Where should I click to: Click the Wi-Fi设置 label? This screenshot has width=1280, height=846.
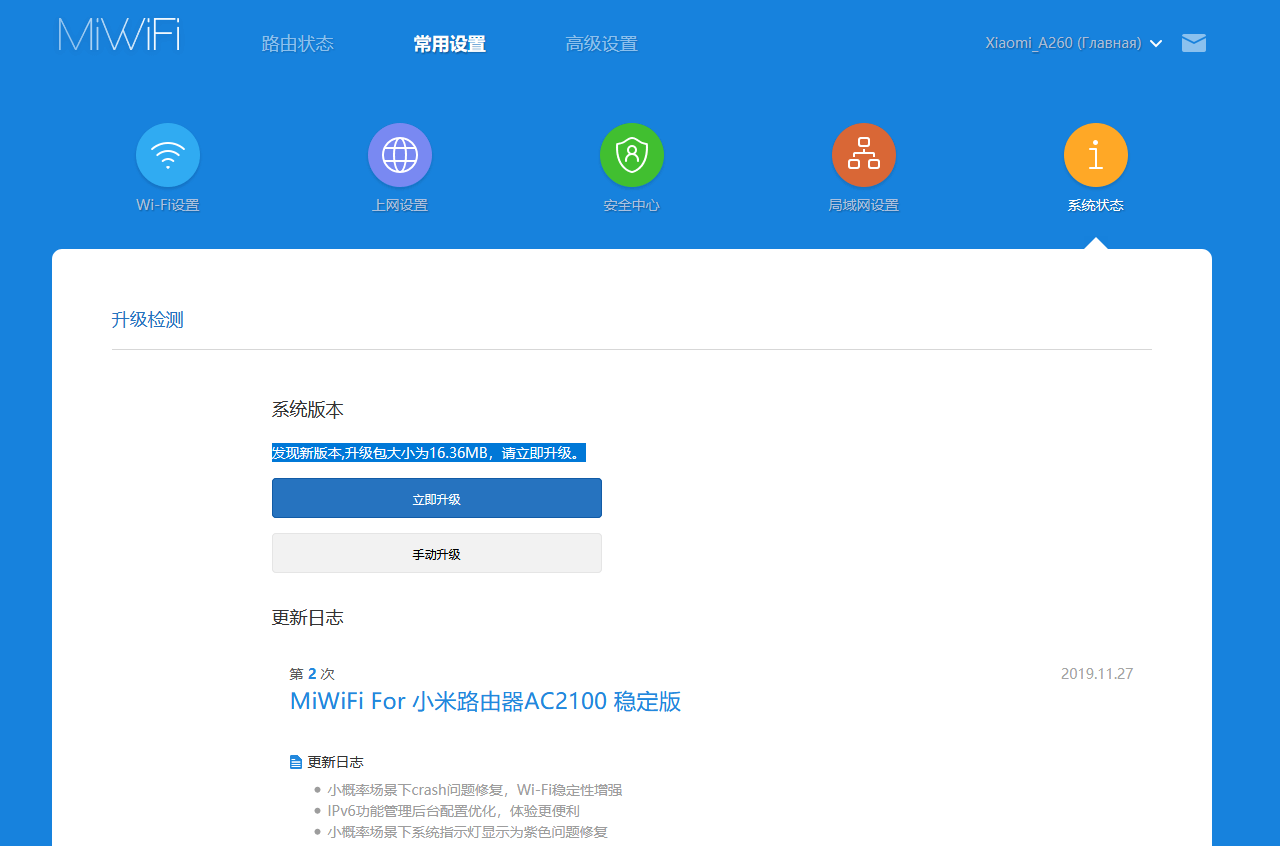tap(168, 206)
